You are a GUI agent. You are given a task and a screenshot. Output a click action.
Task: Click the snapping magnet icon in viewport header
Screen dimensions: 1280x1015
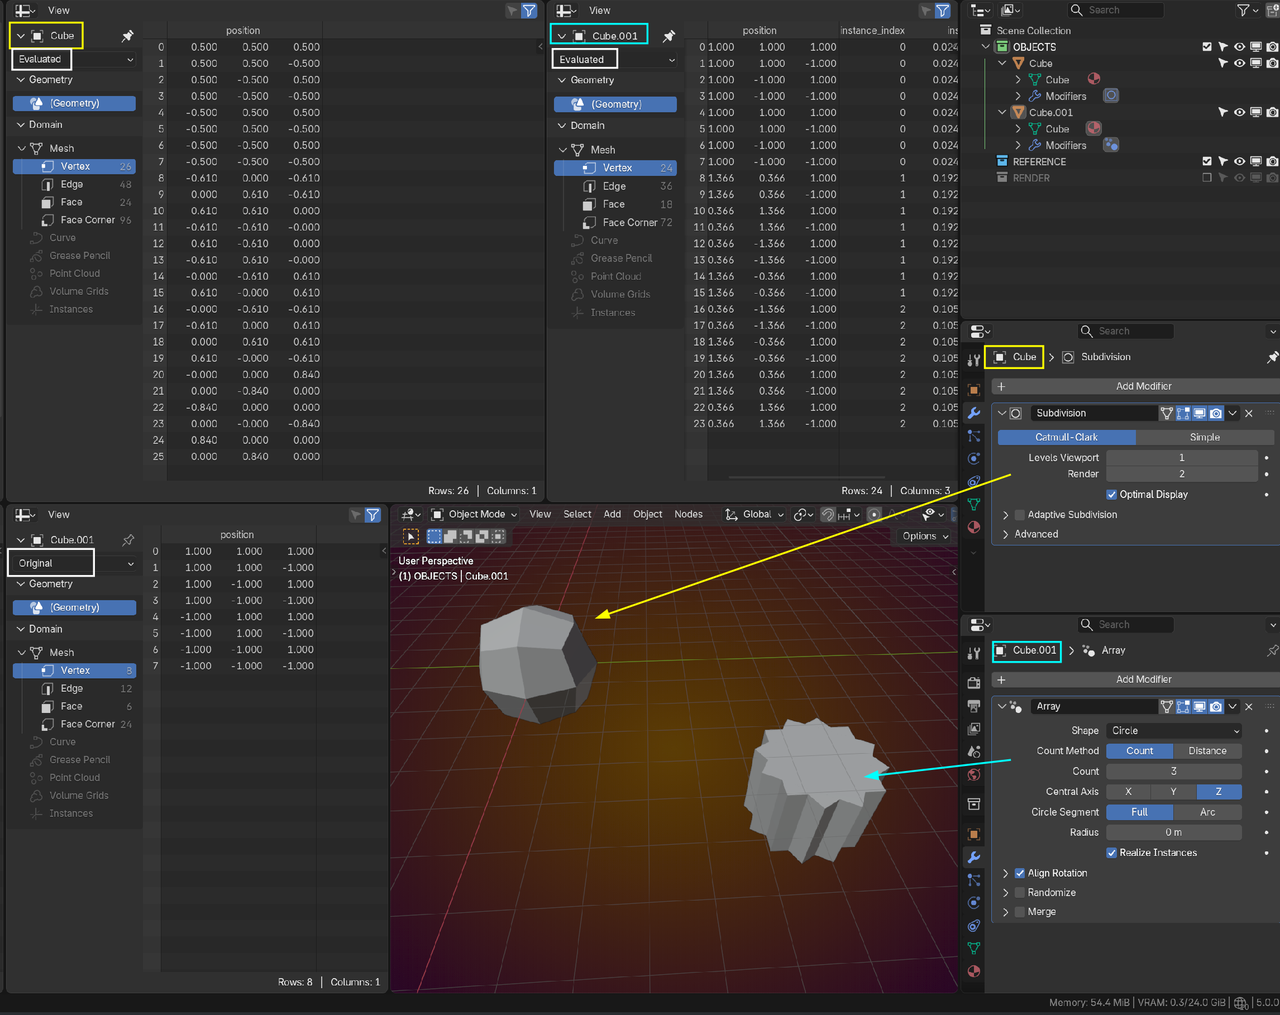click(x=828, y=515)
